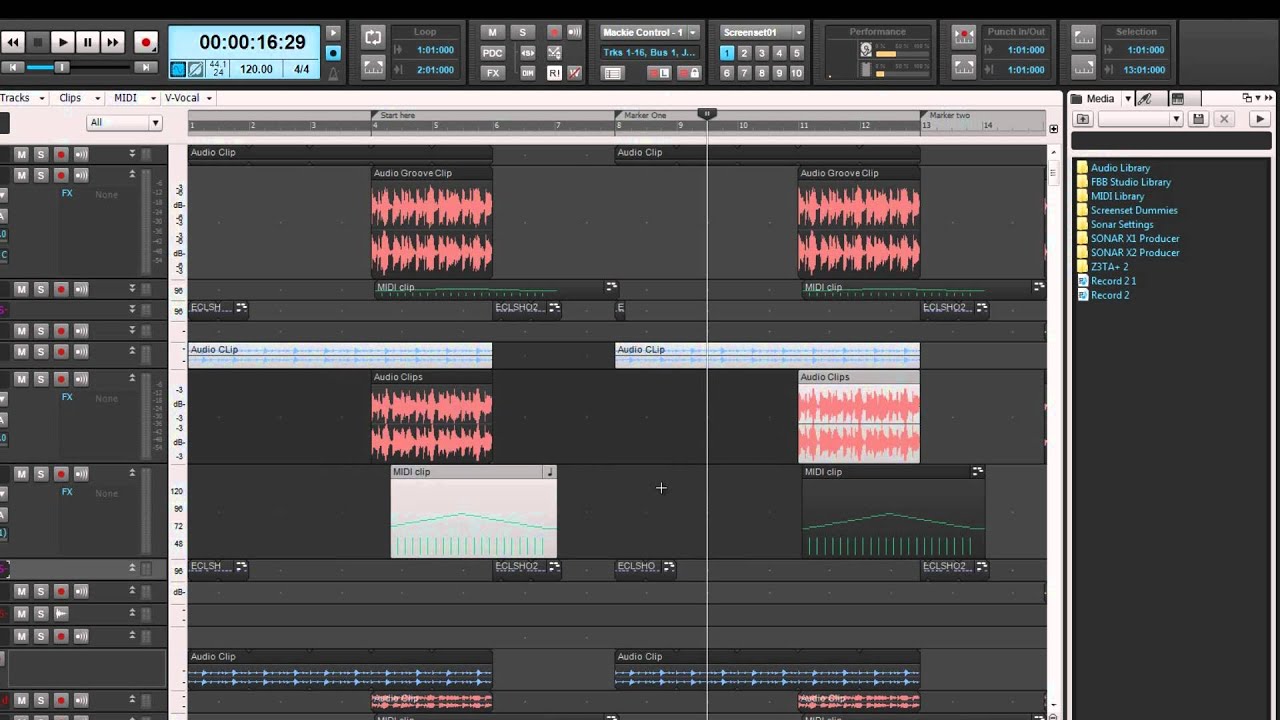Open Media tab dropdown arrow
Screen dimensions: 1280x720
pyautogui.click(x=1127, y=98)
